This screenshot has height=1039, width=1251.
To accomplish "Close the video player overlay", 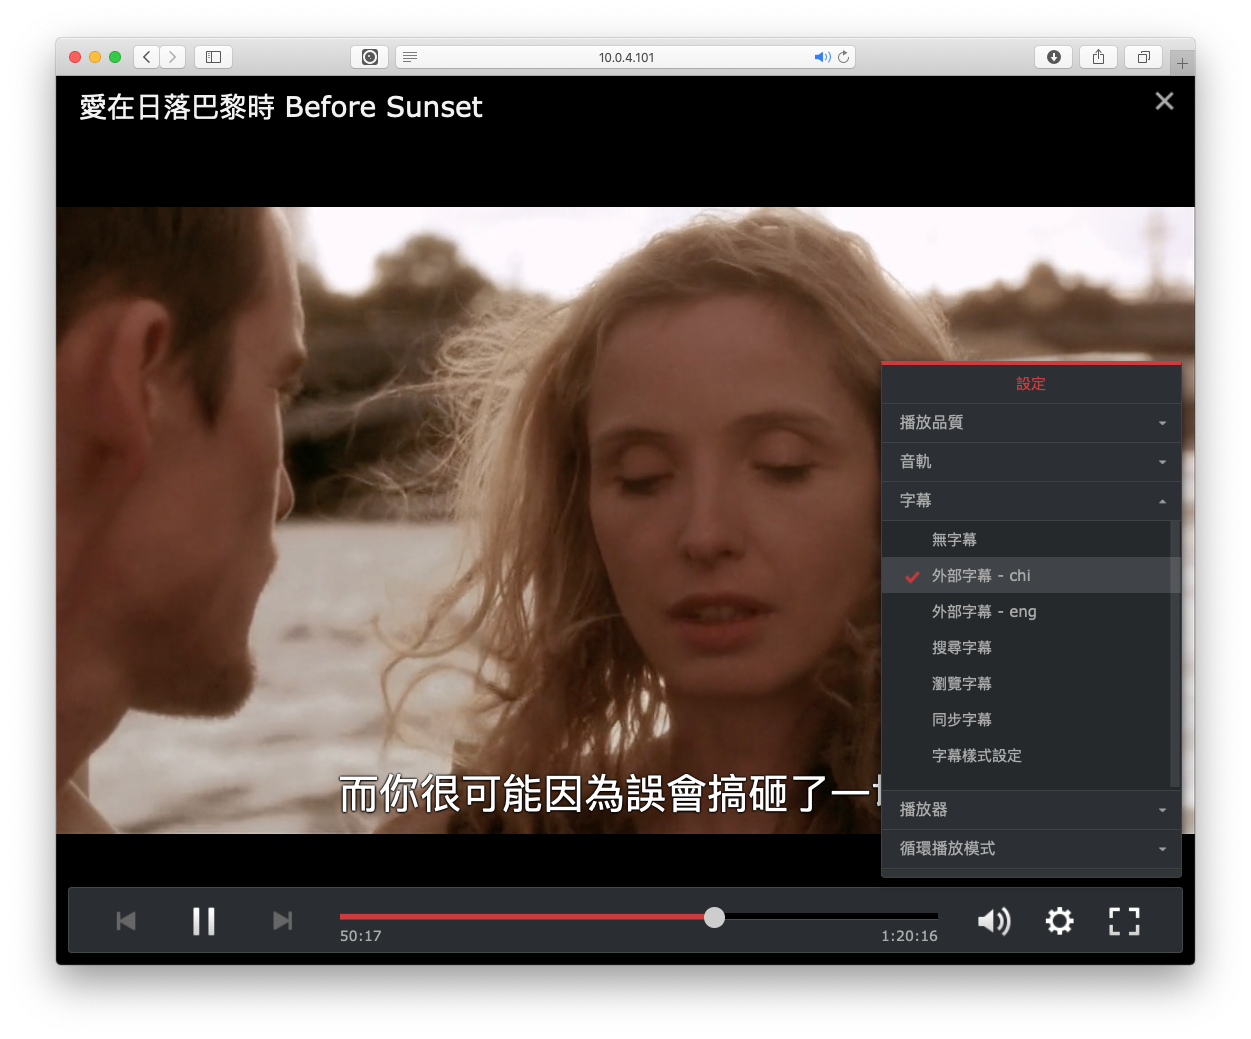I will tap(1164, 101).
